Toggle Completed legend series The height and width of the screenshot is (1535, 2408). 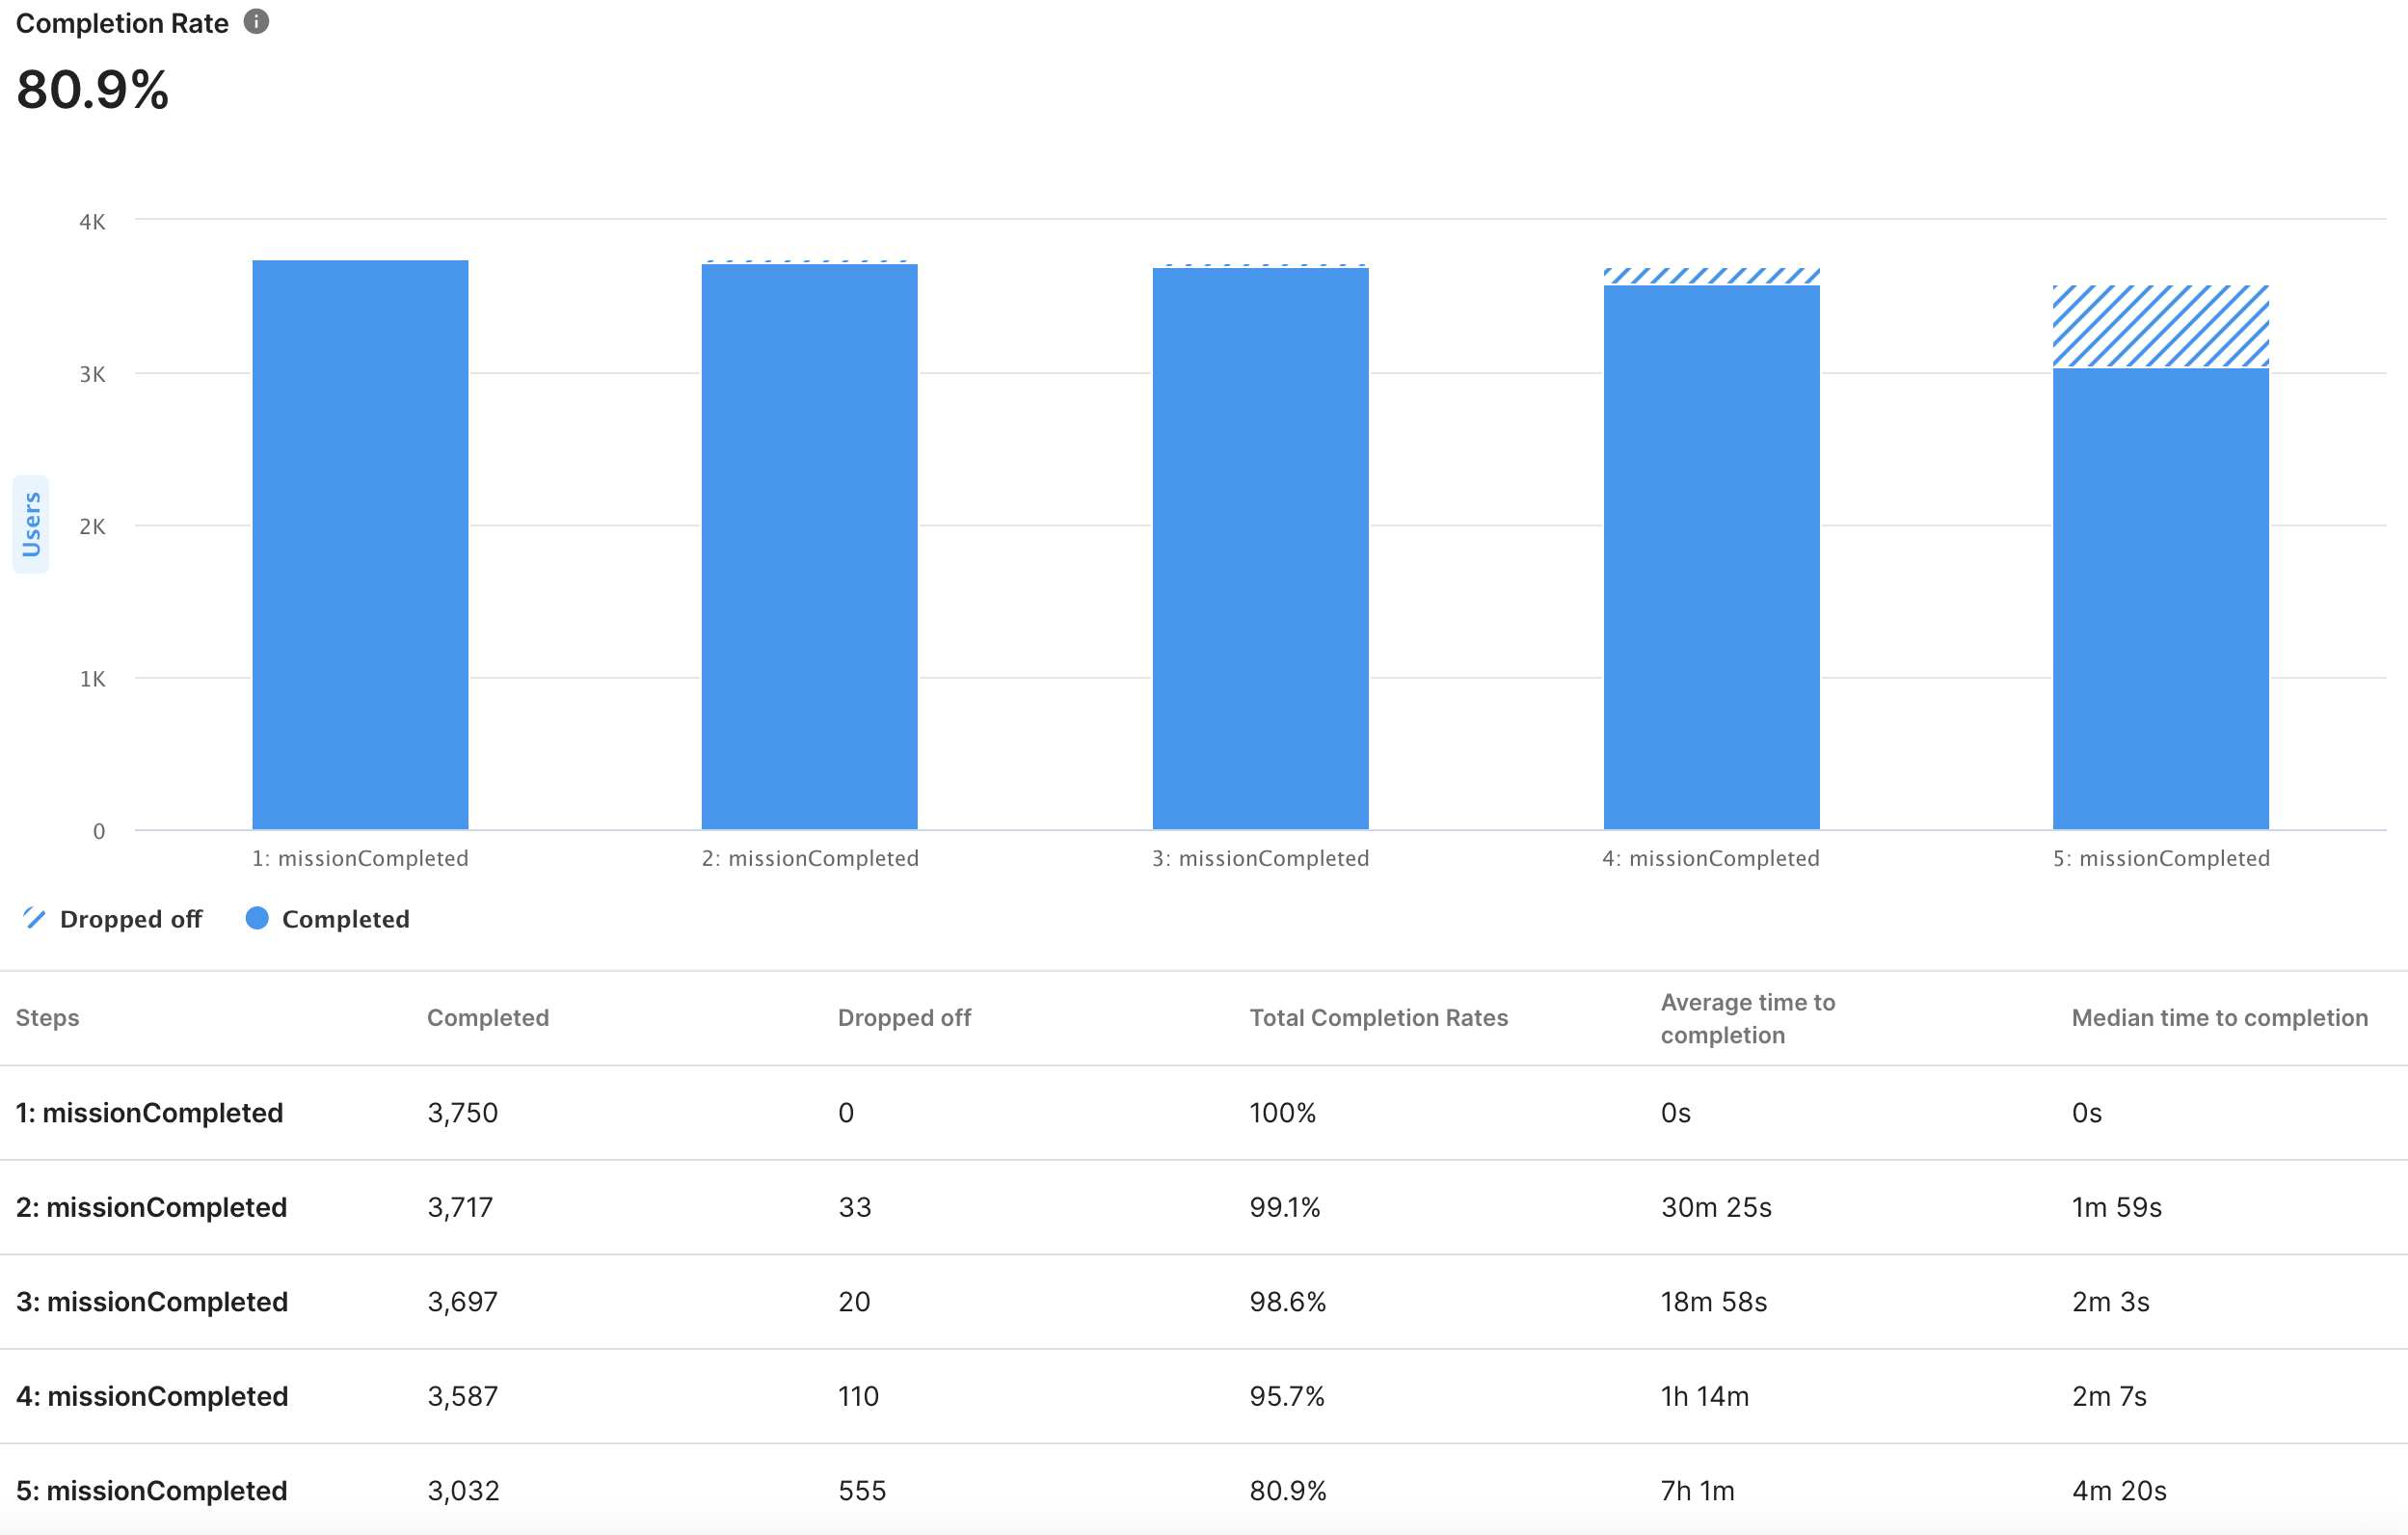click(x=345, y=919)
